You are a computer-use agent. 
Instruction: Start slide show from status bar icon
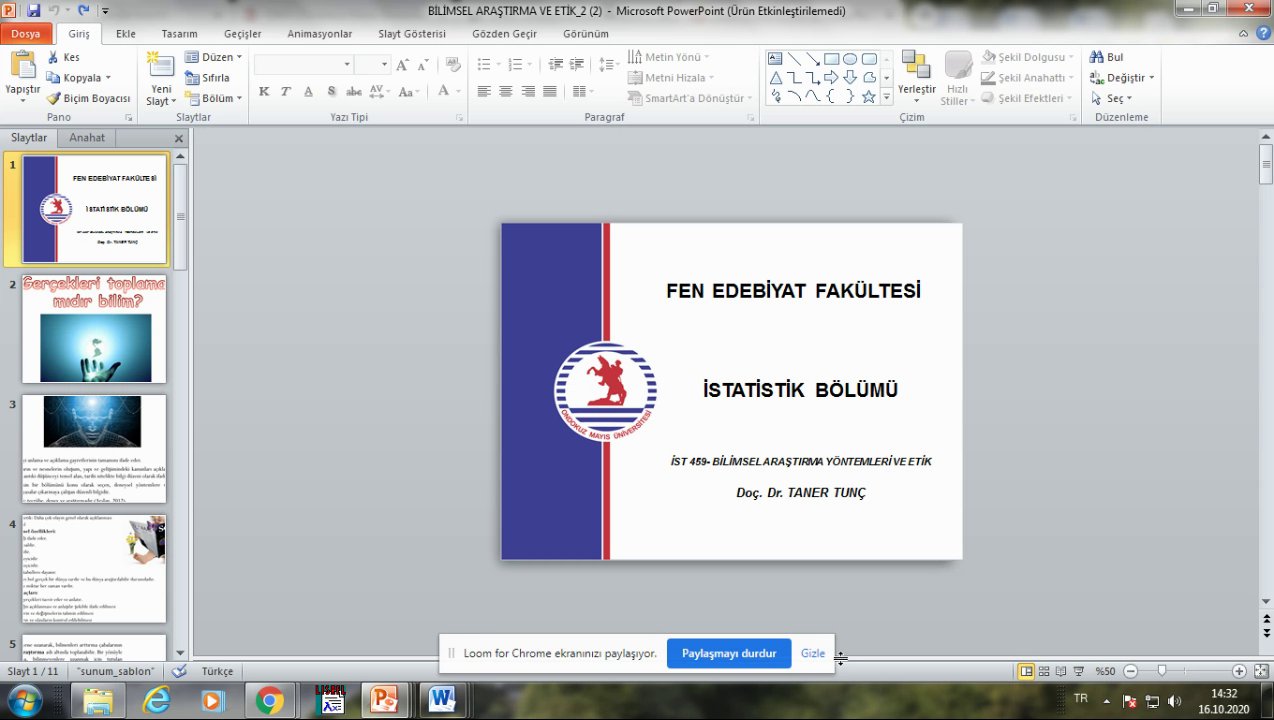1079,671
